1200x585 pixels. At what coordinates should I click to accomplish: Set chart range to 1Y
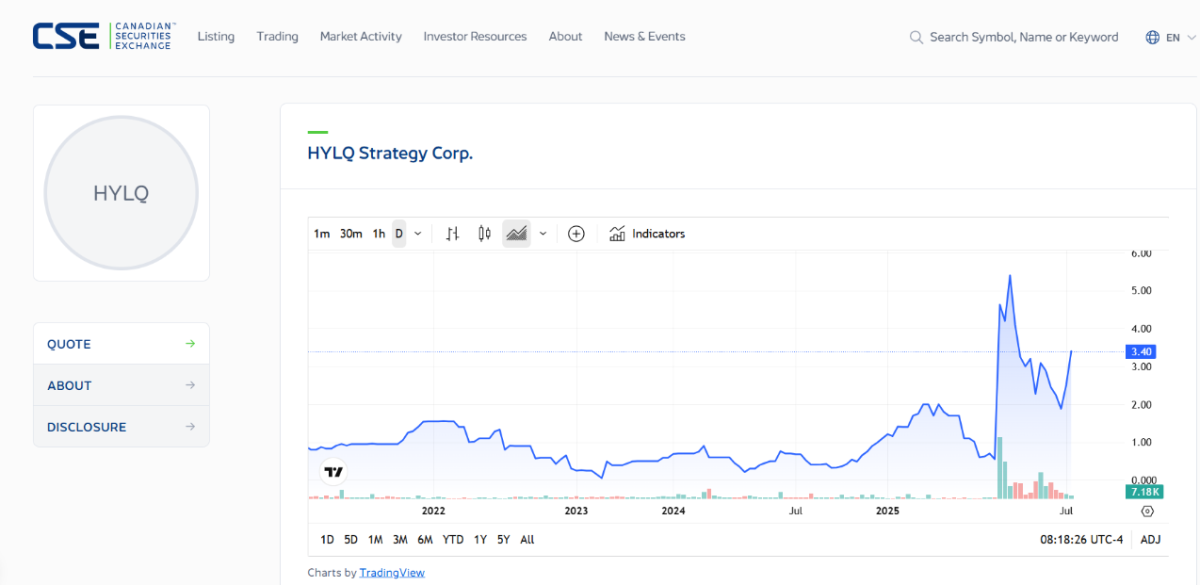pos(480,540)
